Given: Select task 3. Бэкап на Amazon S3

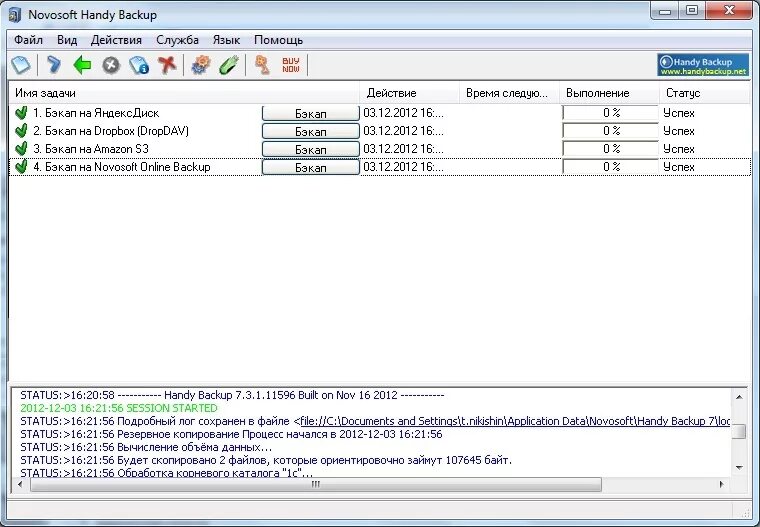Looking at the screenshot, I should point(91,149).
